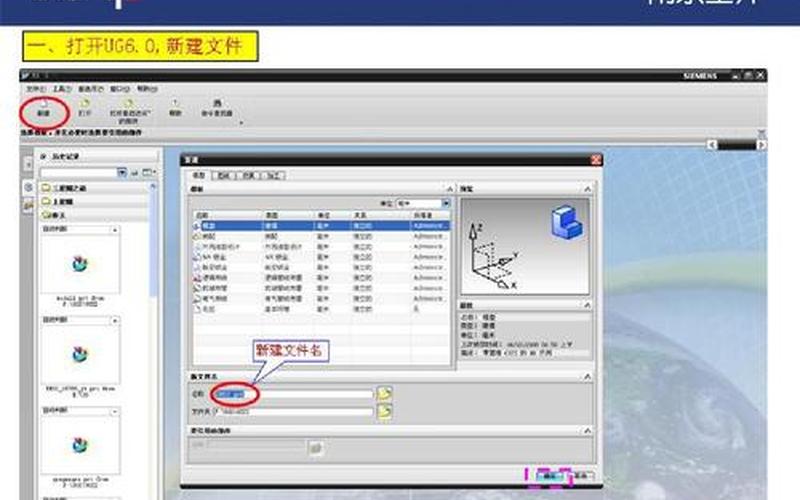Select the highlighted 模型 template row
The width and height of the screenshot is (800, 500).
point(321,226)
